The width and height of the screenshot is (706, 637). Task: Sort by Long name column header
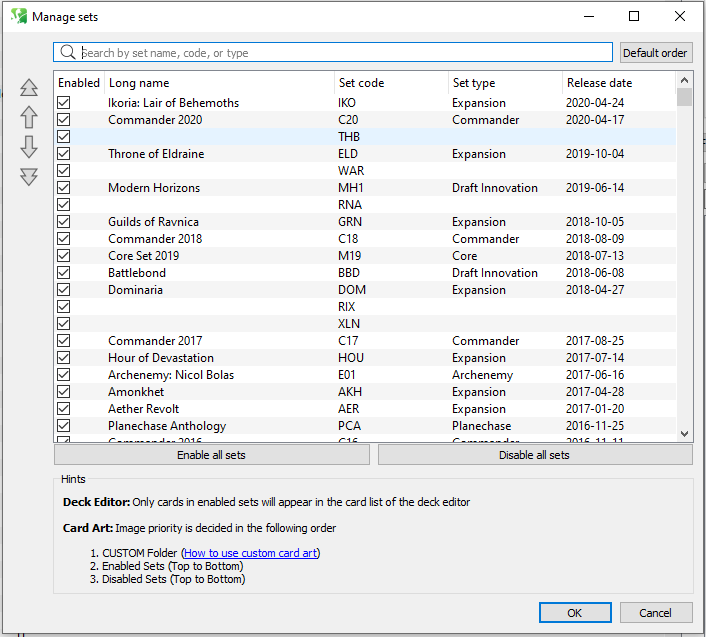click(219, 83)
